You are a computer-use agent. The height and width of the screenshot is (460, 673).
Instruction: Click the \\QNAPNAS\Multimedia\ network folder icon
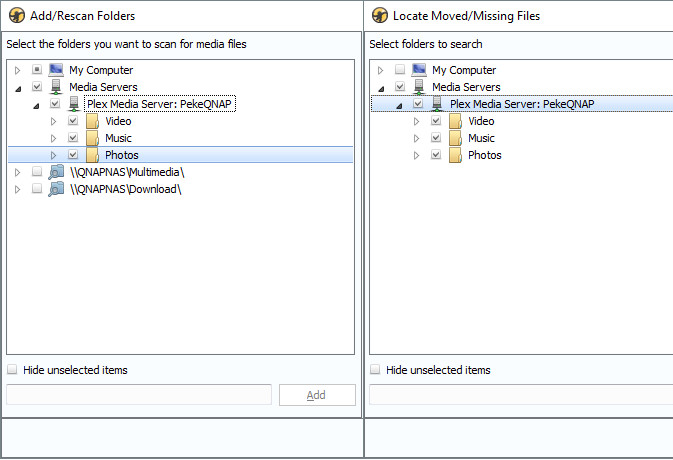[57, 172]
